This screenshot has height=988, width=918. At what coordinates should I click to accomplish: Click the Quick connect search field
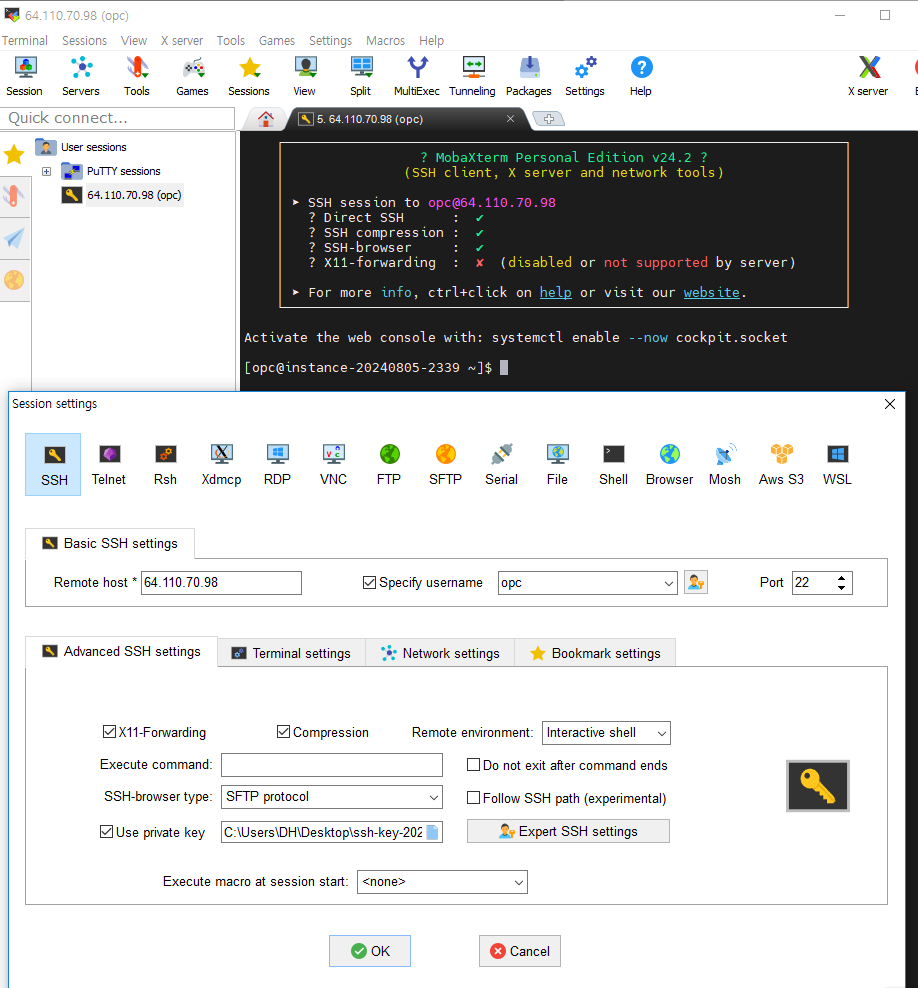click(x=118, y=118)
